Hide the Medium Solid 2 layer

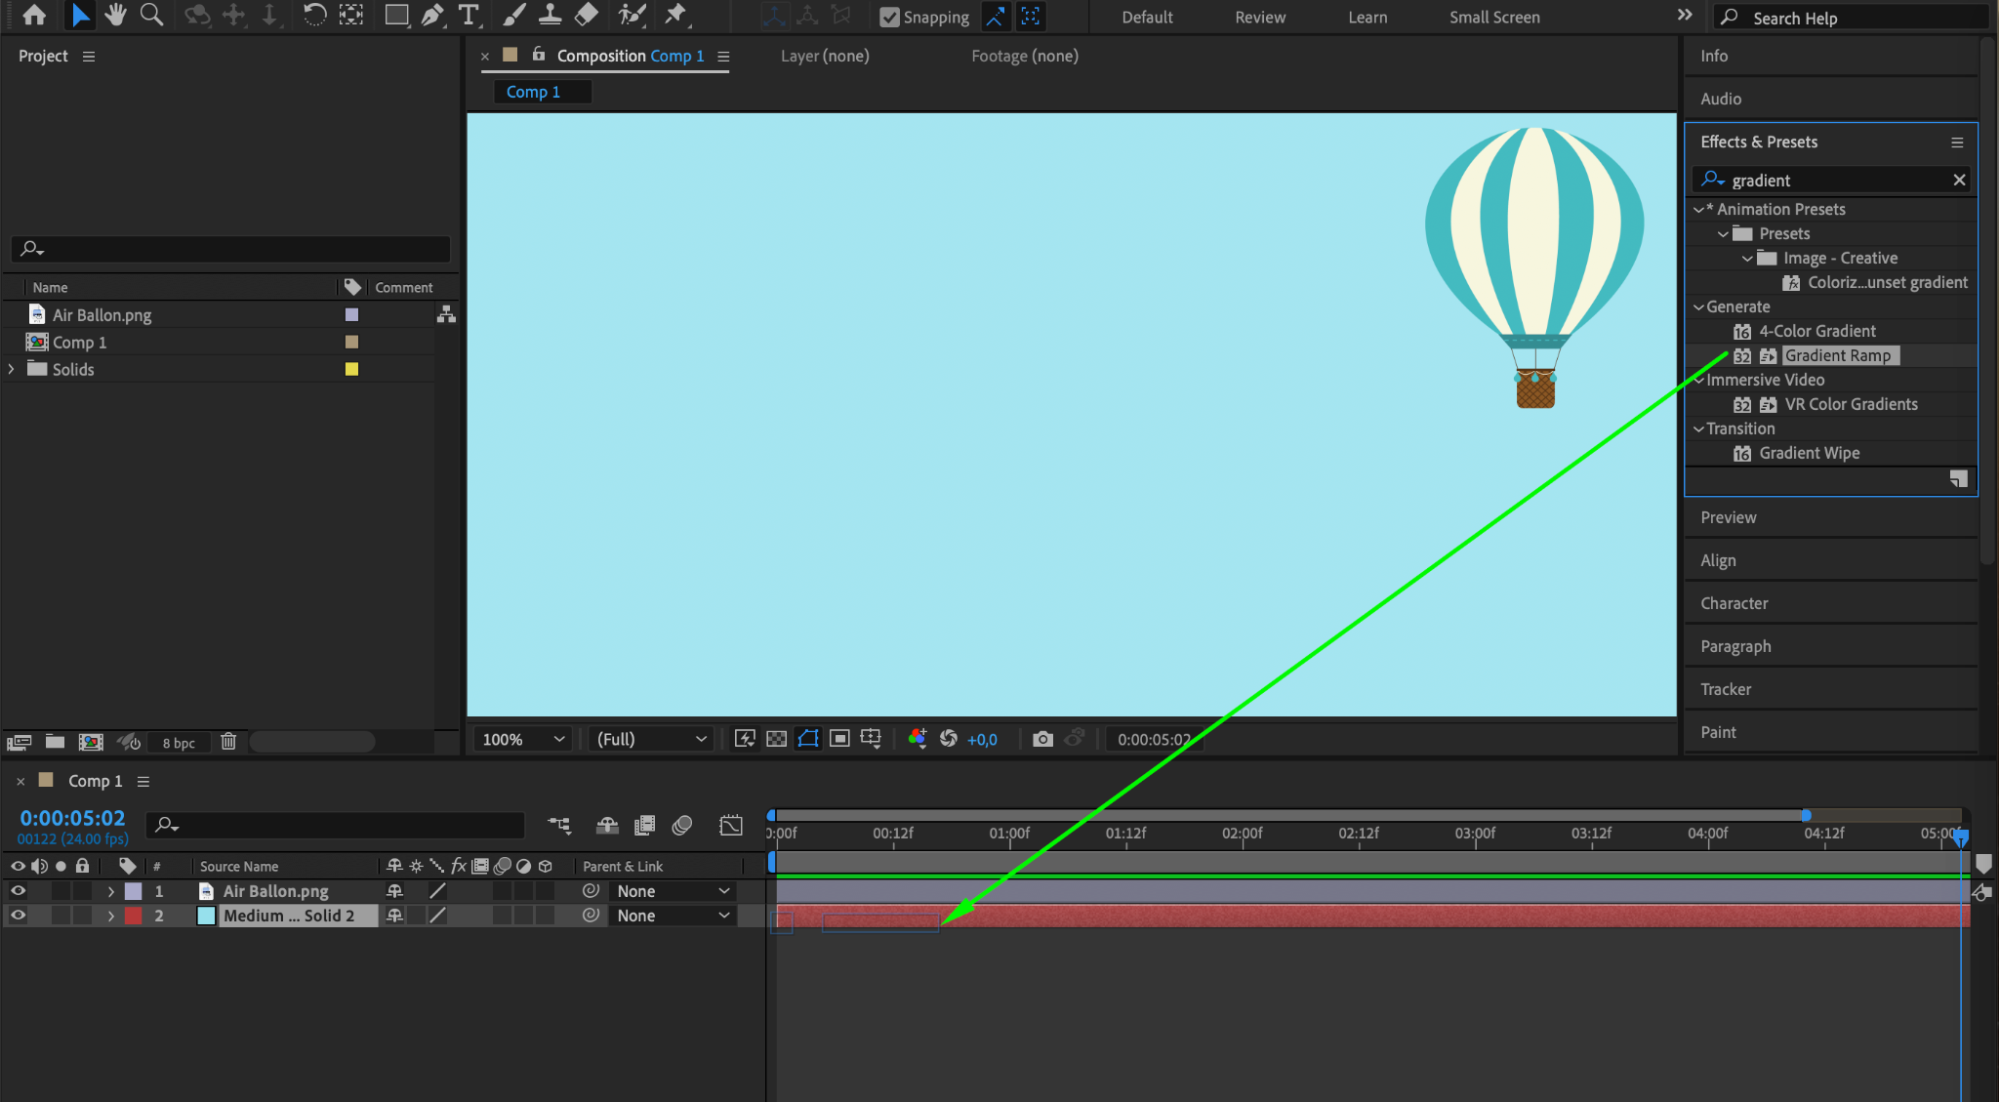coord(18,915)
